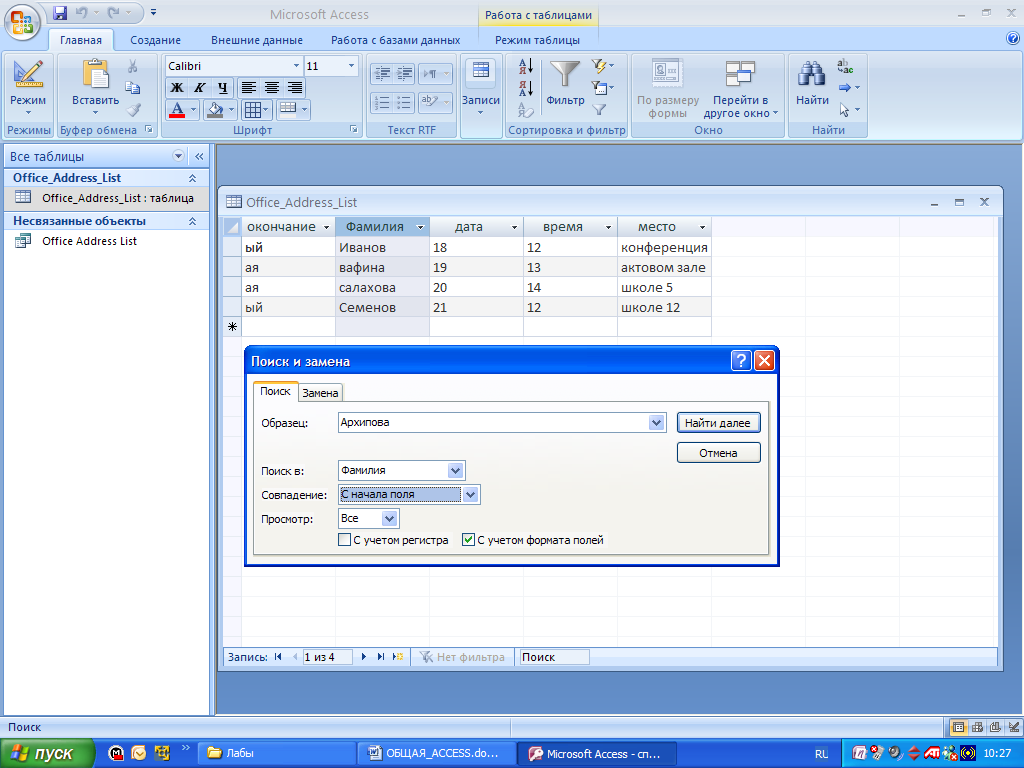Click пуск Start button
1024x768 pixels.
[47, 753]
